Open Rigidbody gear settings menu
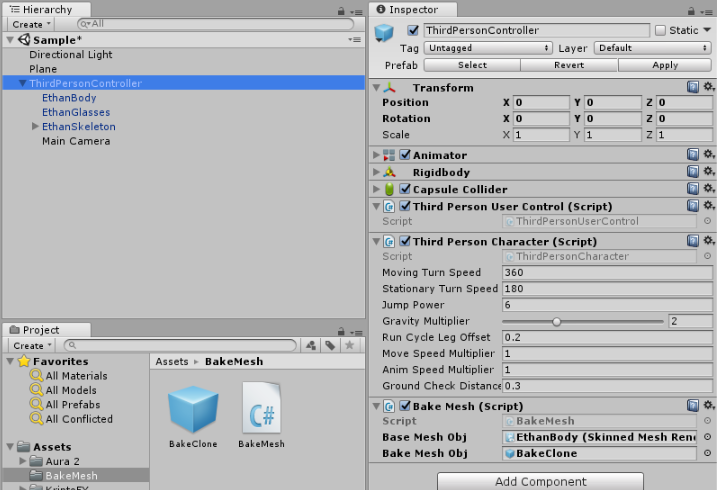 [x=708, y=171]
